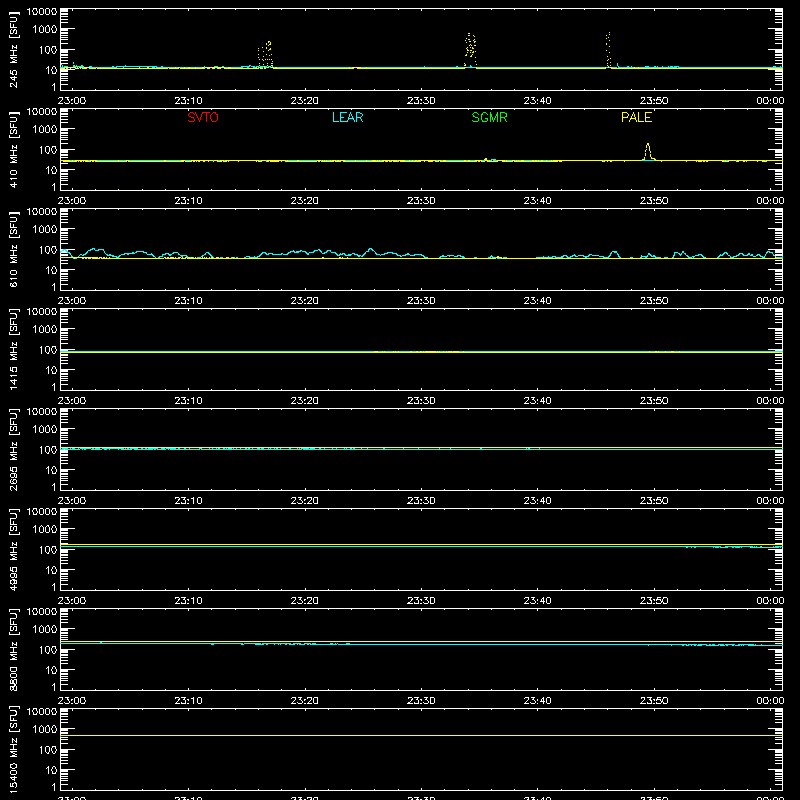The image size is (800, 800).
Task: Click the yellow flux line in 15400 MHz panel
Action: click(421, 736)
